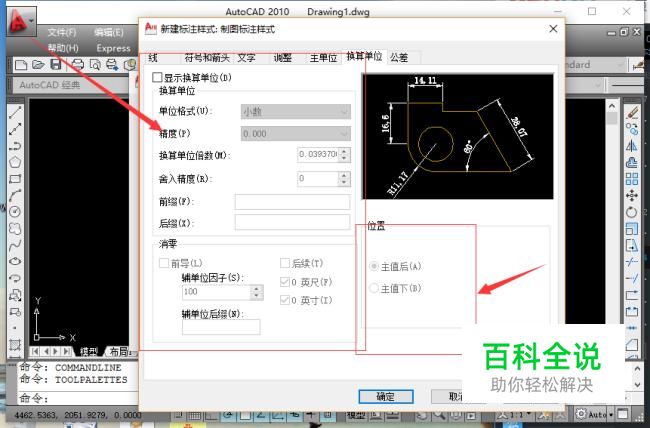Switch to the 公差 tab

pyautogui.click(x=399, y=58)
